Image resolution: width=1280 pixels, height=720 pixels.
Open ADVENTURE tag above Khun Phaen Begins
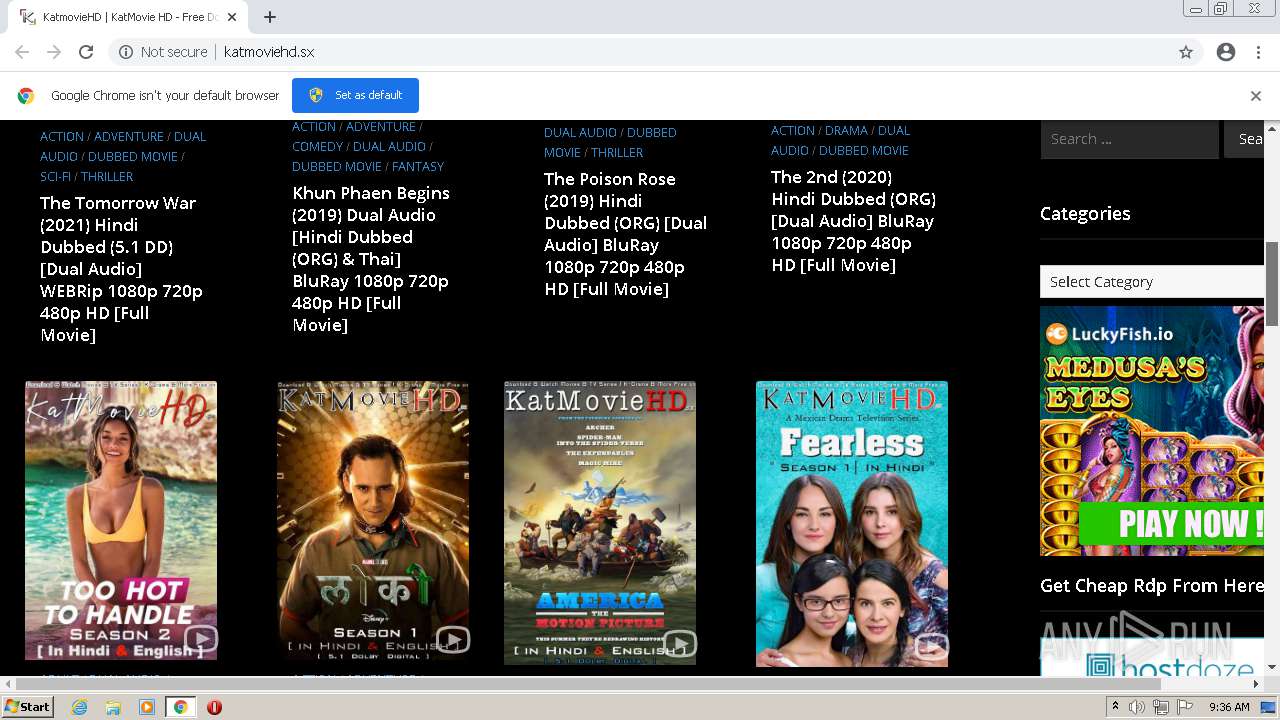[x=381, y=127]
